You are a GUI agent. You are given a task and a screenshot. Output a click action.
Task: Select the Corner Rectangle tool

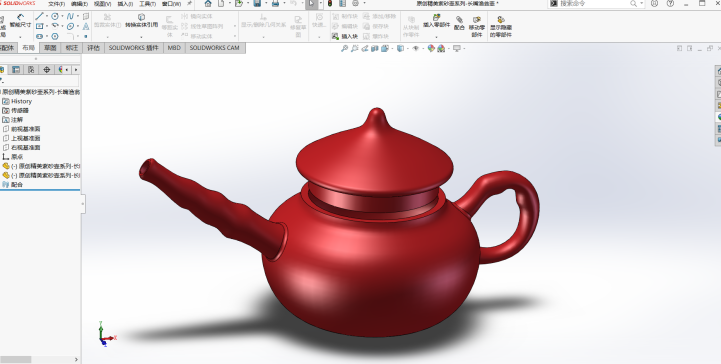[40, 26]
